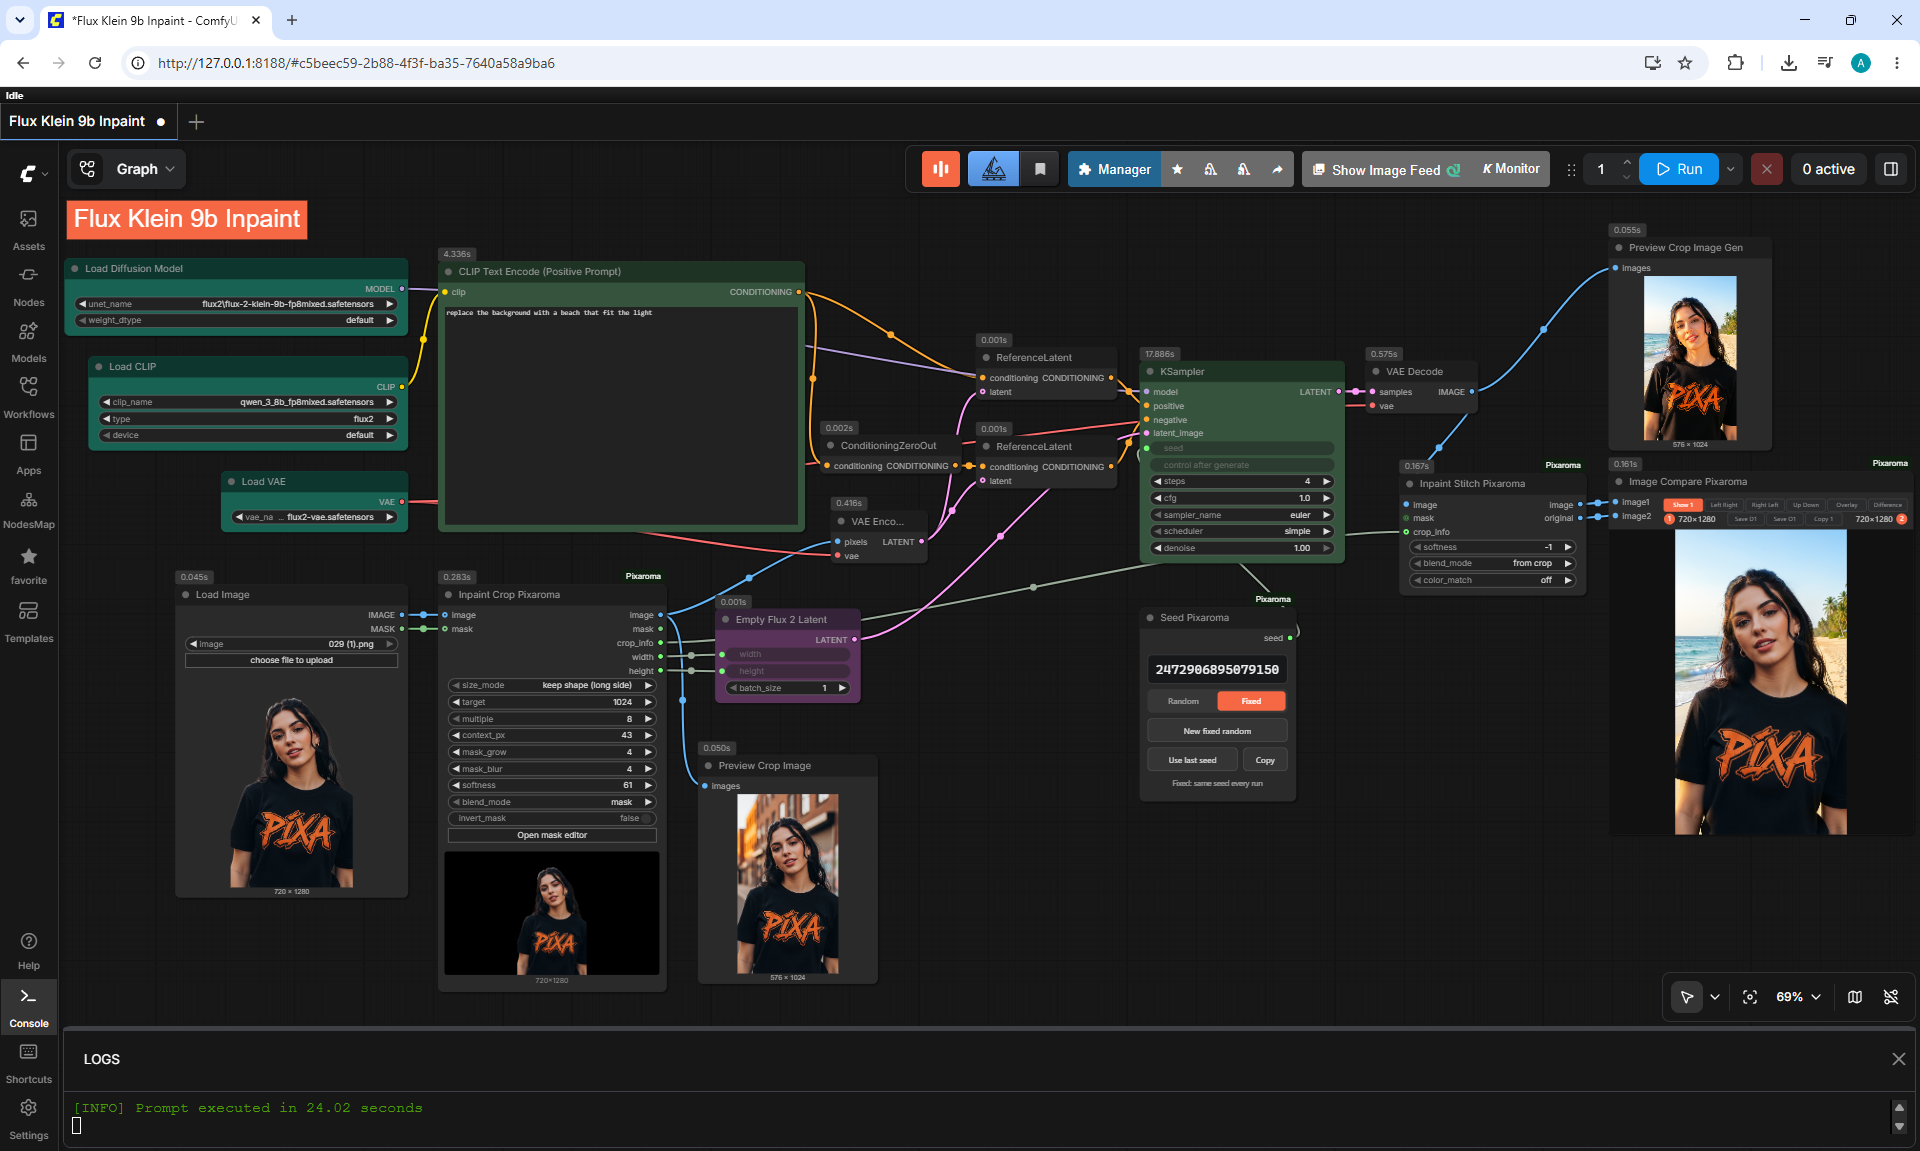Open the Chrome downloads icon
This screenshot has width=1920, height=1151.
point(1789,63)
